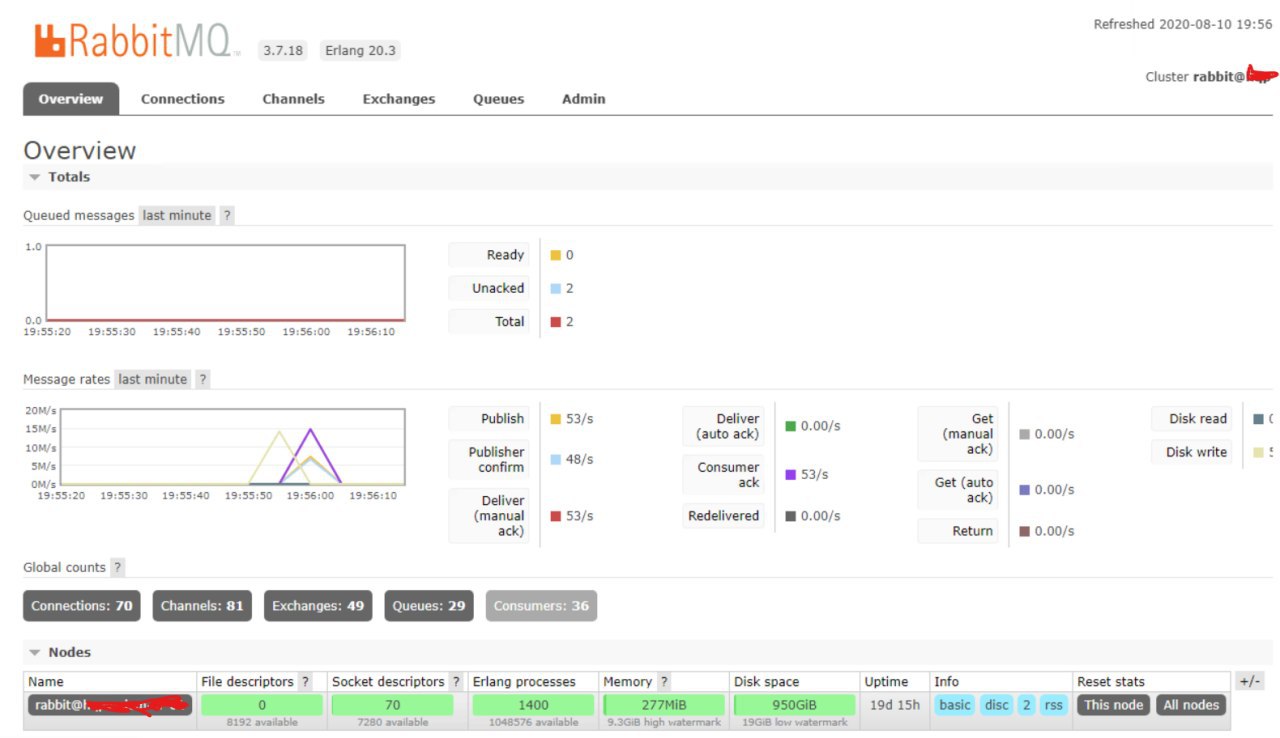The height and width of the screenshot is (738, 1280).
Task: Click the yellow Publish rate swatch
Action: tap(556, 419)
